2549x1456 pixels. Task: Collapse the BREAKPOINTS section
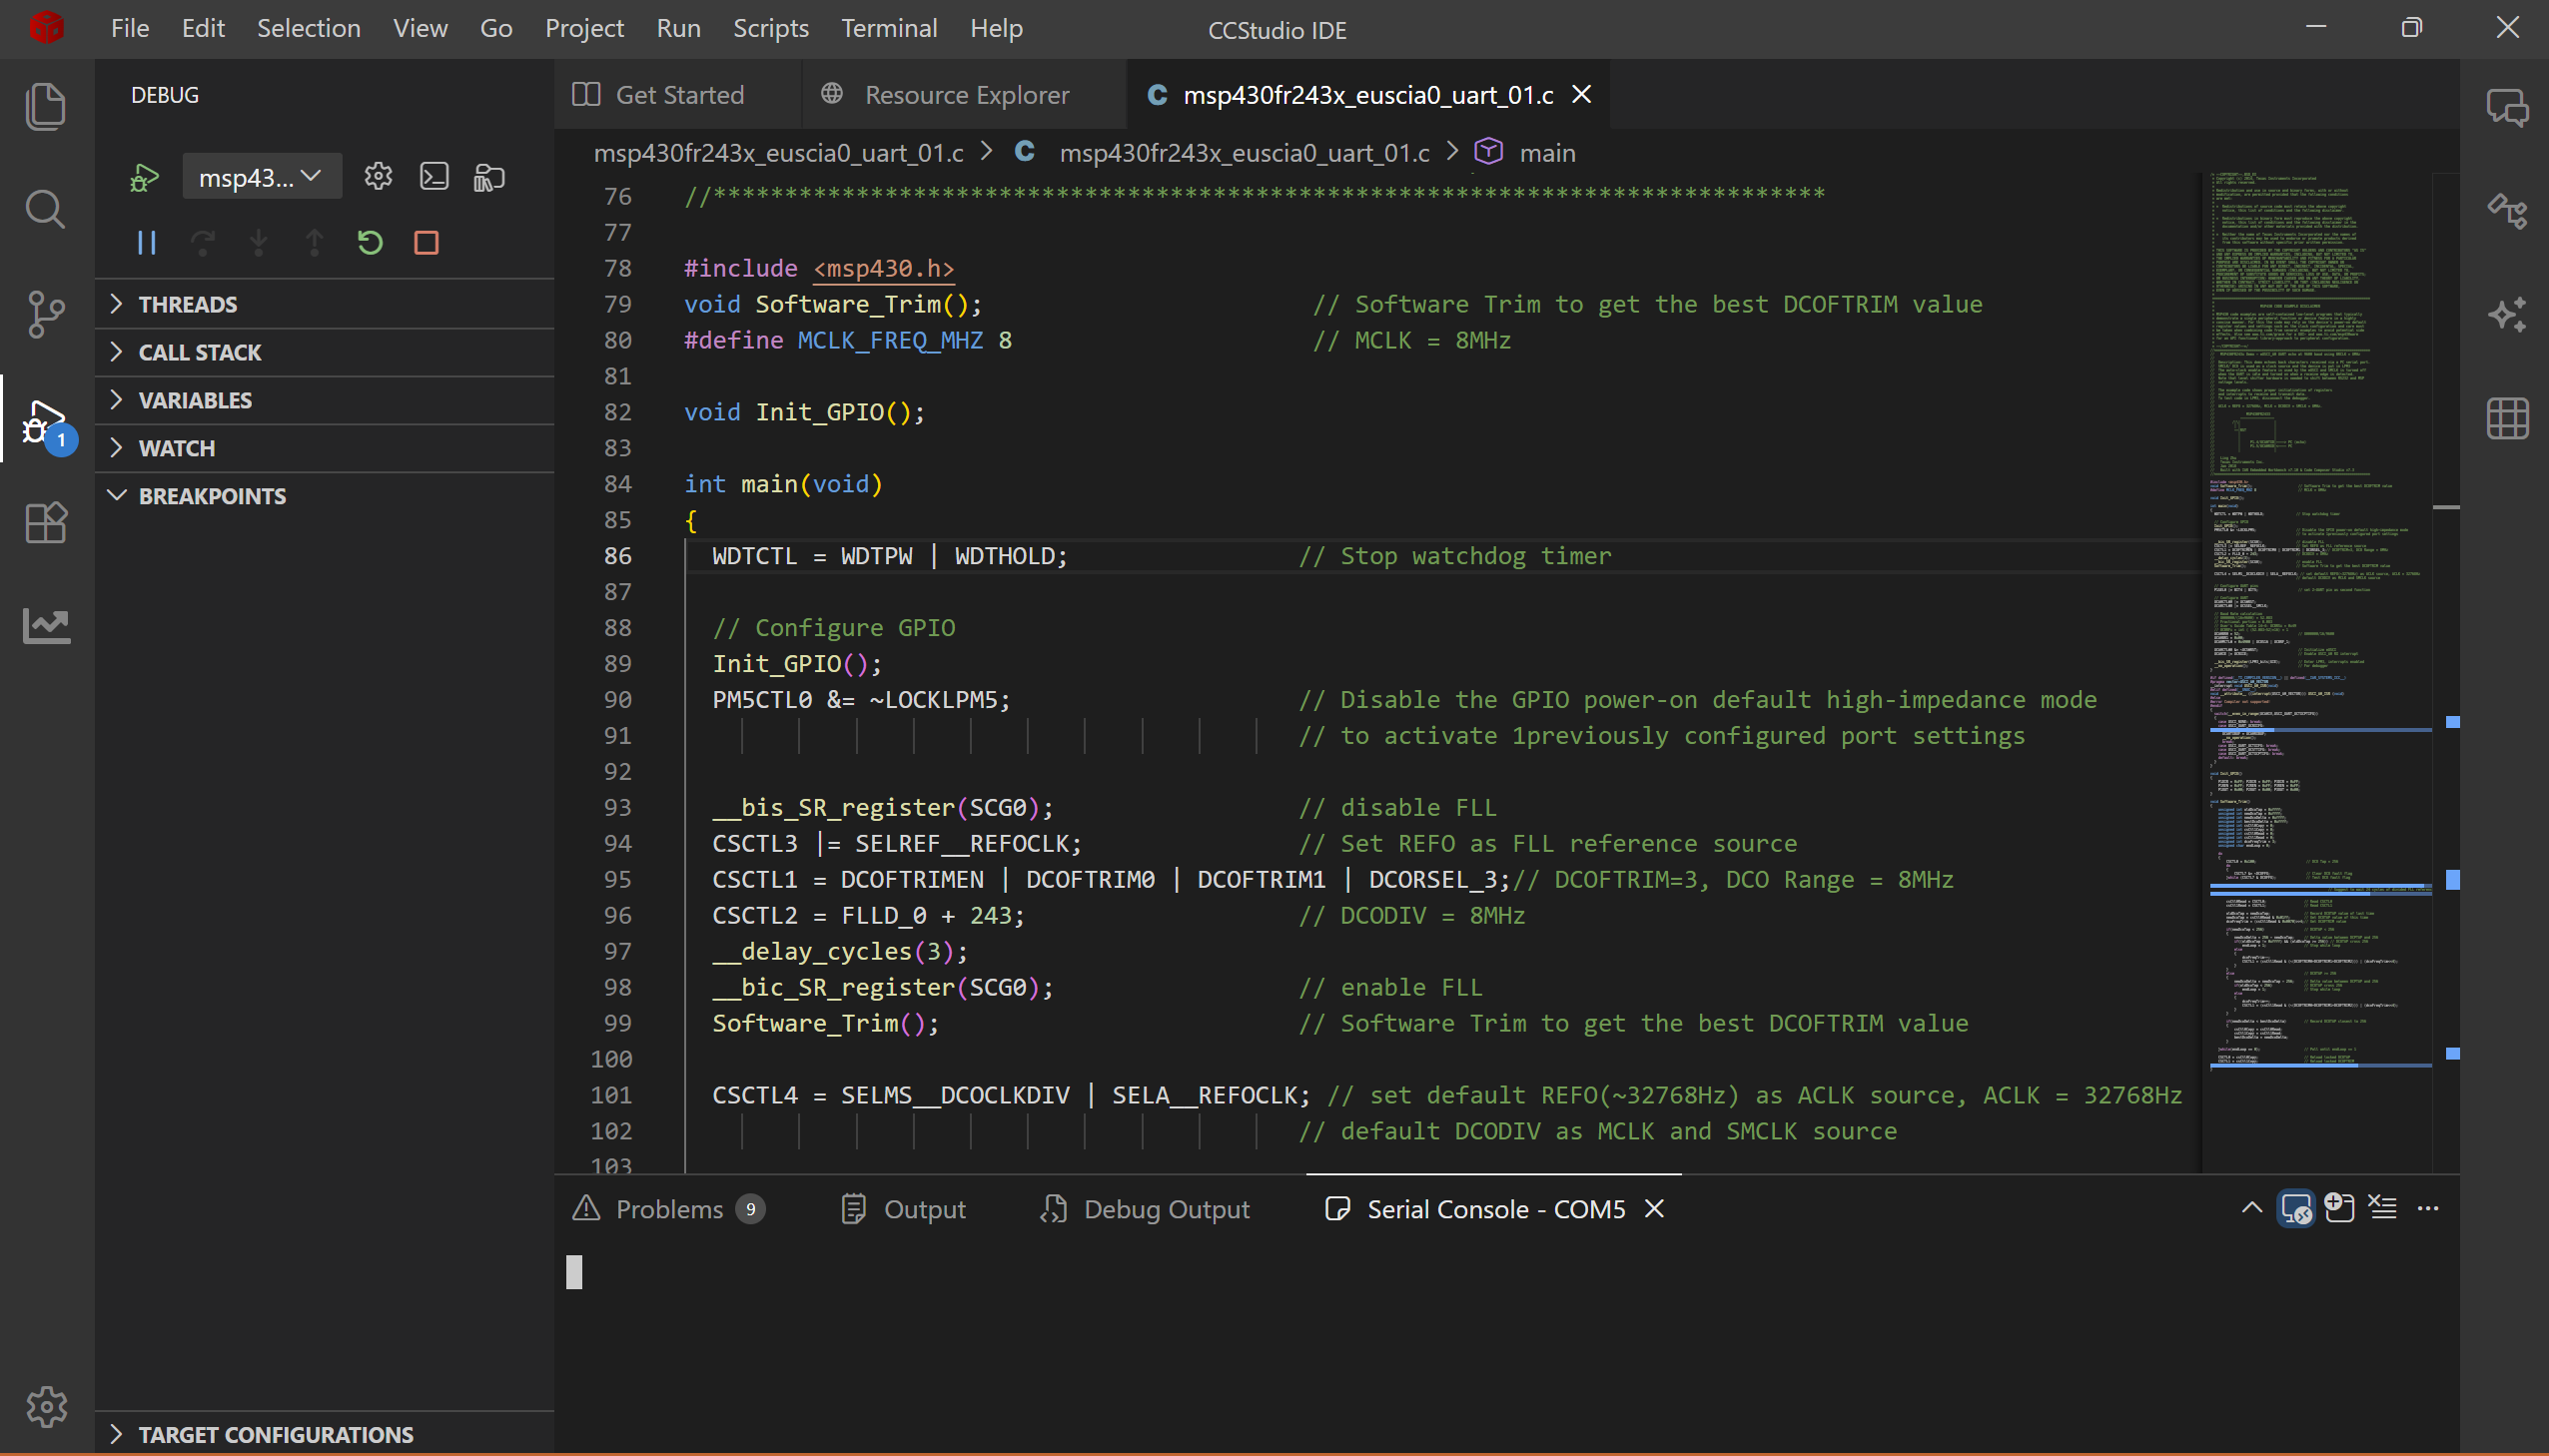(324, 496)
